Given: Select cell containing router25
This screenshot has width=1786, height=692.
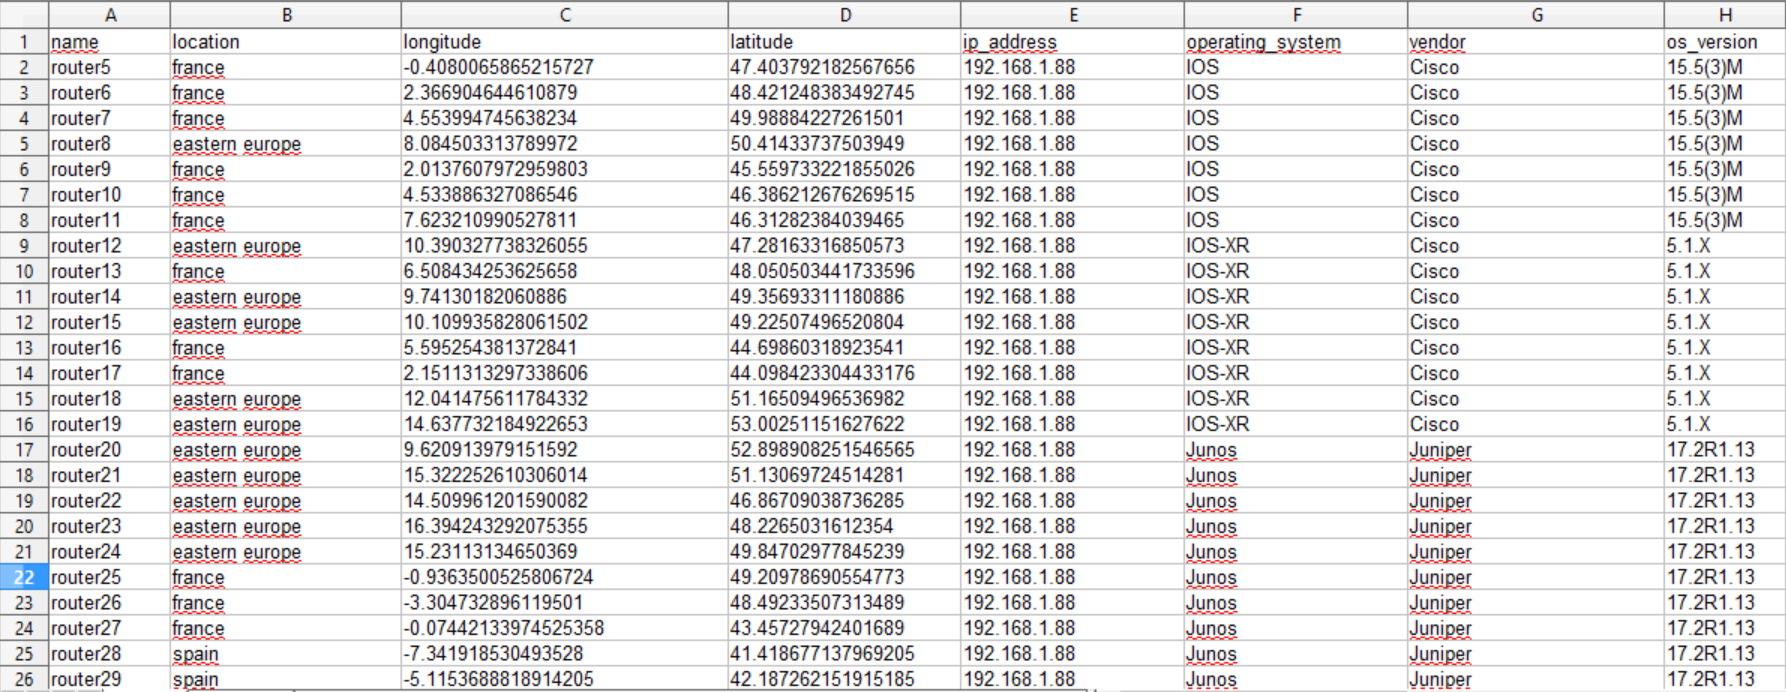Looking at the screenshot, I should click(x=110, y=577).
